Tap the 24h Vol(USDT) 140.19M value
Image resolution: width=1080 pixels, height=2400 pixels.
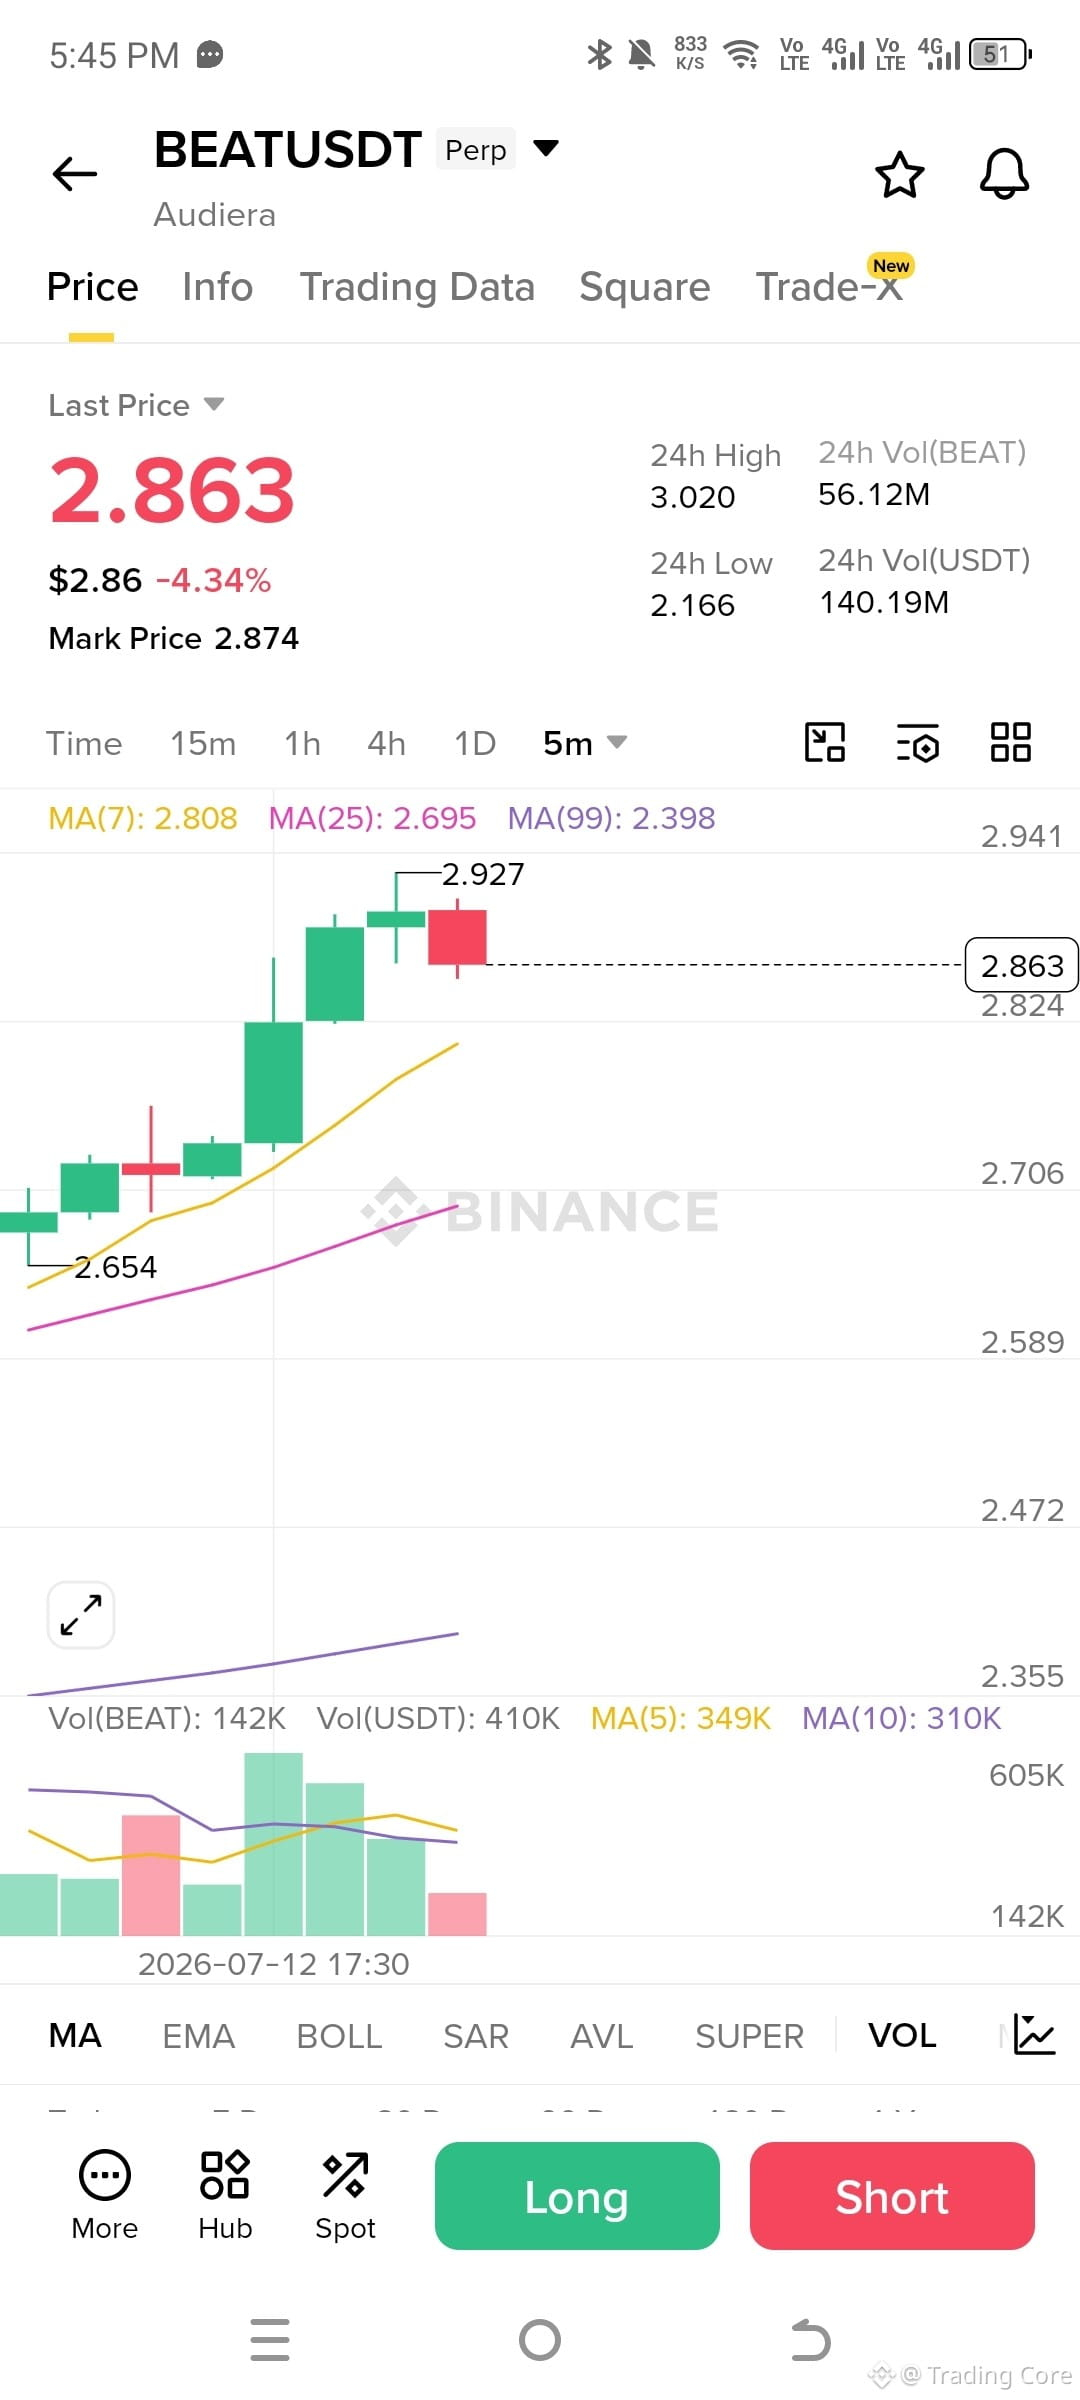pos(884,602)
